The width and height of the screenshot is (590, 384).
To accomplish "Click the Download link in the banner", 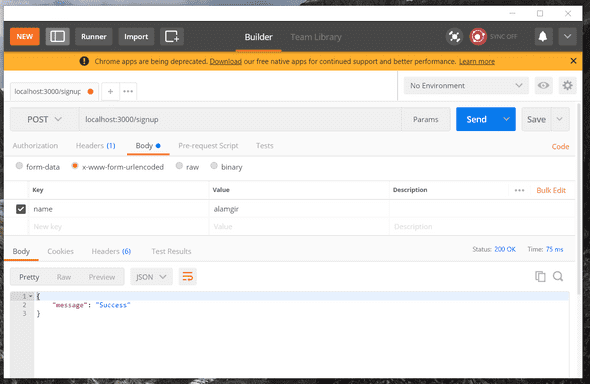I will tap(225, 61).
